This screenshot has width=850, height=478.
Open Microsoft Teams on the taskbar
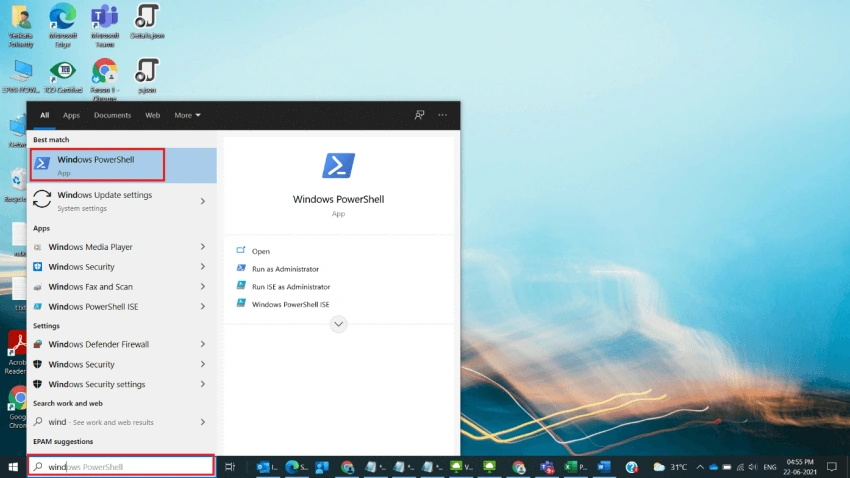coord(546,467)
